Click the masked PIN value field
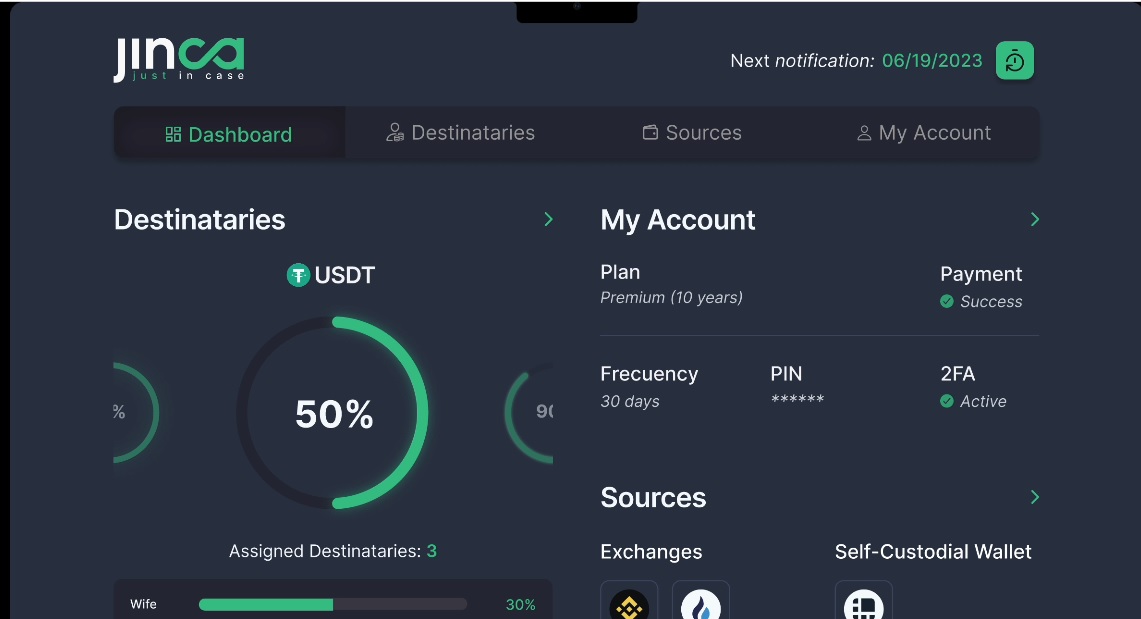This screenshot has width=1141, height=619. coord(797,401)
